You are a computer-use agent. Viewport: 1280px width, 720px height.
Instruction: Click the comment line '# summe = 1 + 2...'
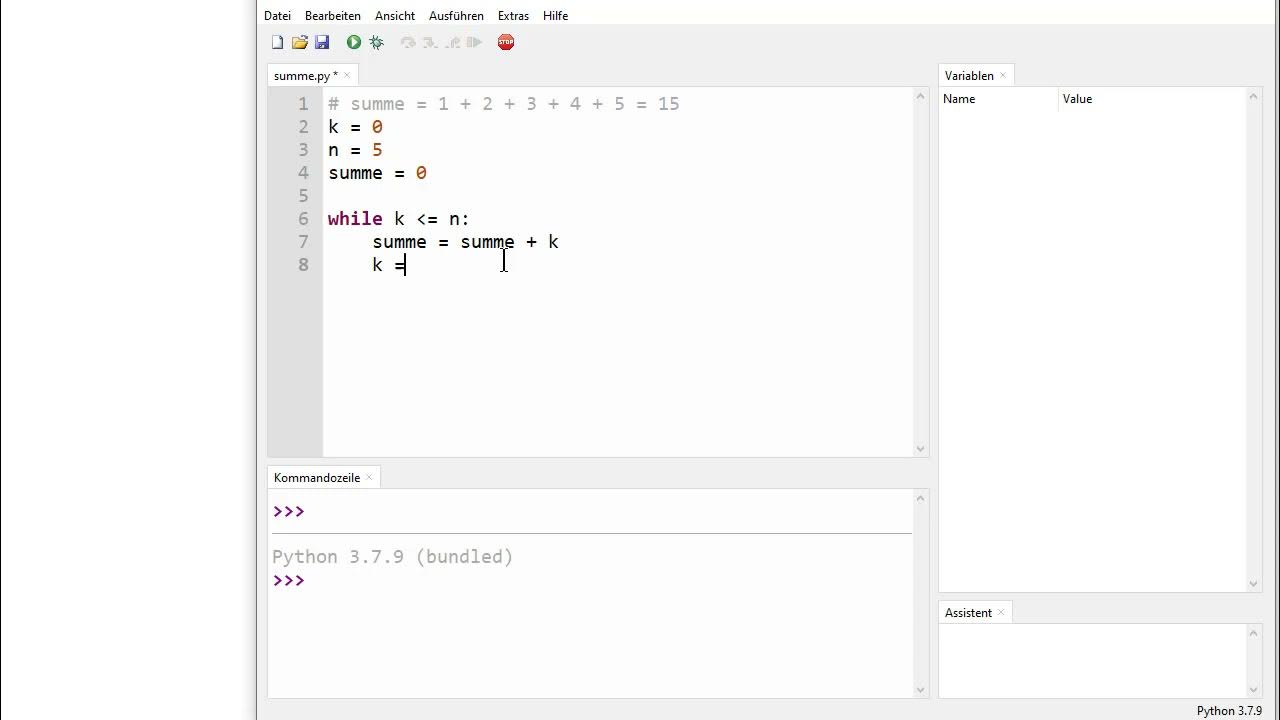pyautogui.click(x=504, y=104)
